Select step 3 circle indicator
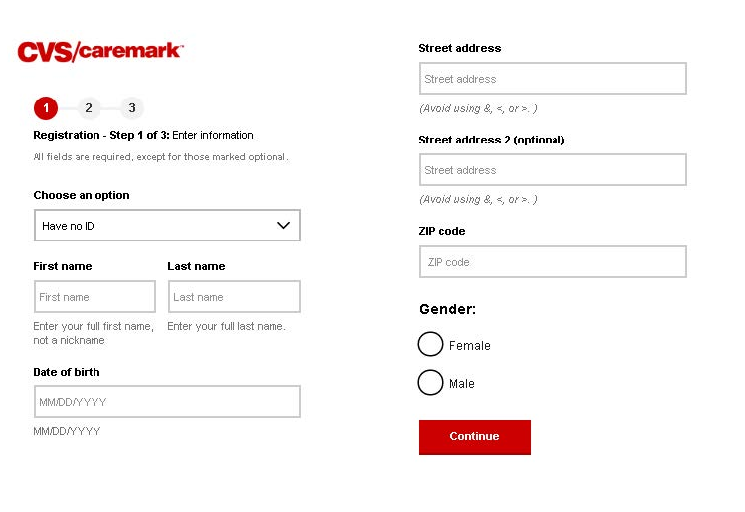This screenshot has height=512, width=745. pyautogui.click(x=131, y=108)
